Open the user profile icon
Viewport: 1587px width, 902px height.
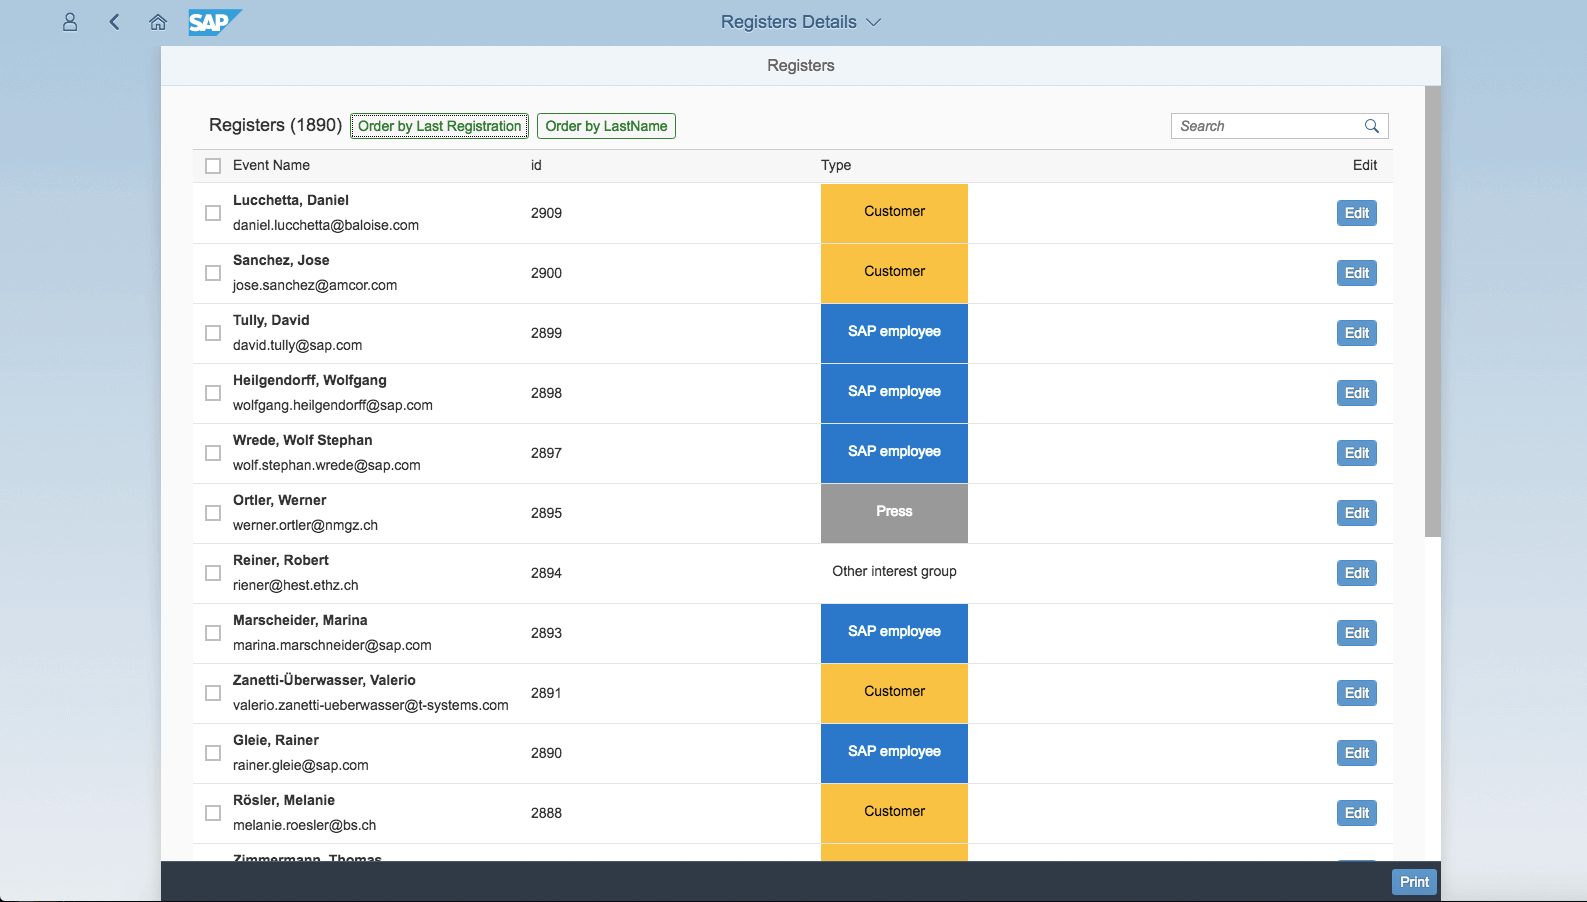tap(70, 22)
